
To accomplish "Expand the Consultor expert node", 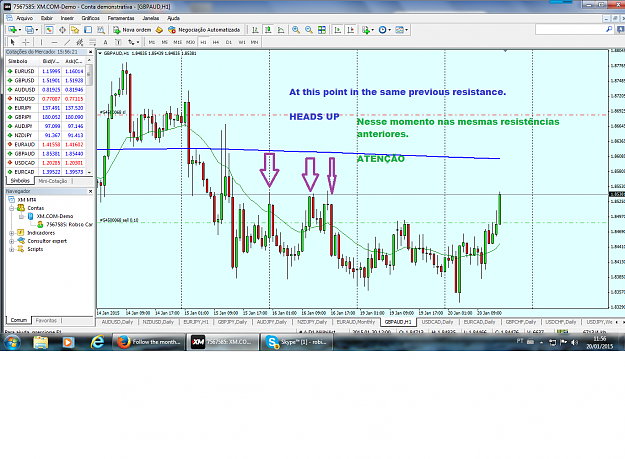I will click(x=12, y=241).
